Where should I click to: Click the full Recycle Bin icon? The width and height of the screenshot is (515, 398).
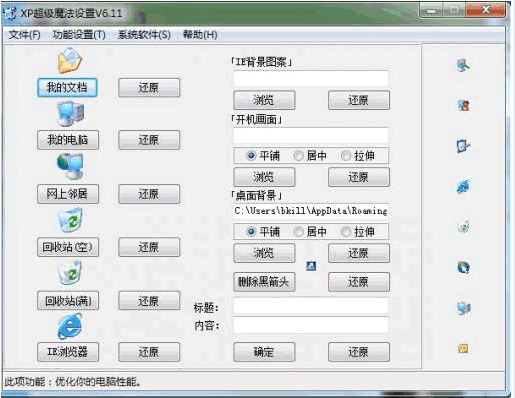70,273
